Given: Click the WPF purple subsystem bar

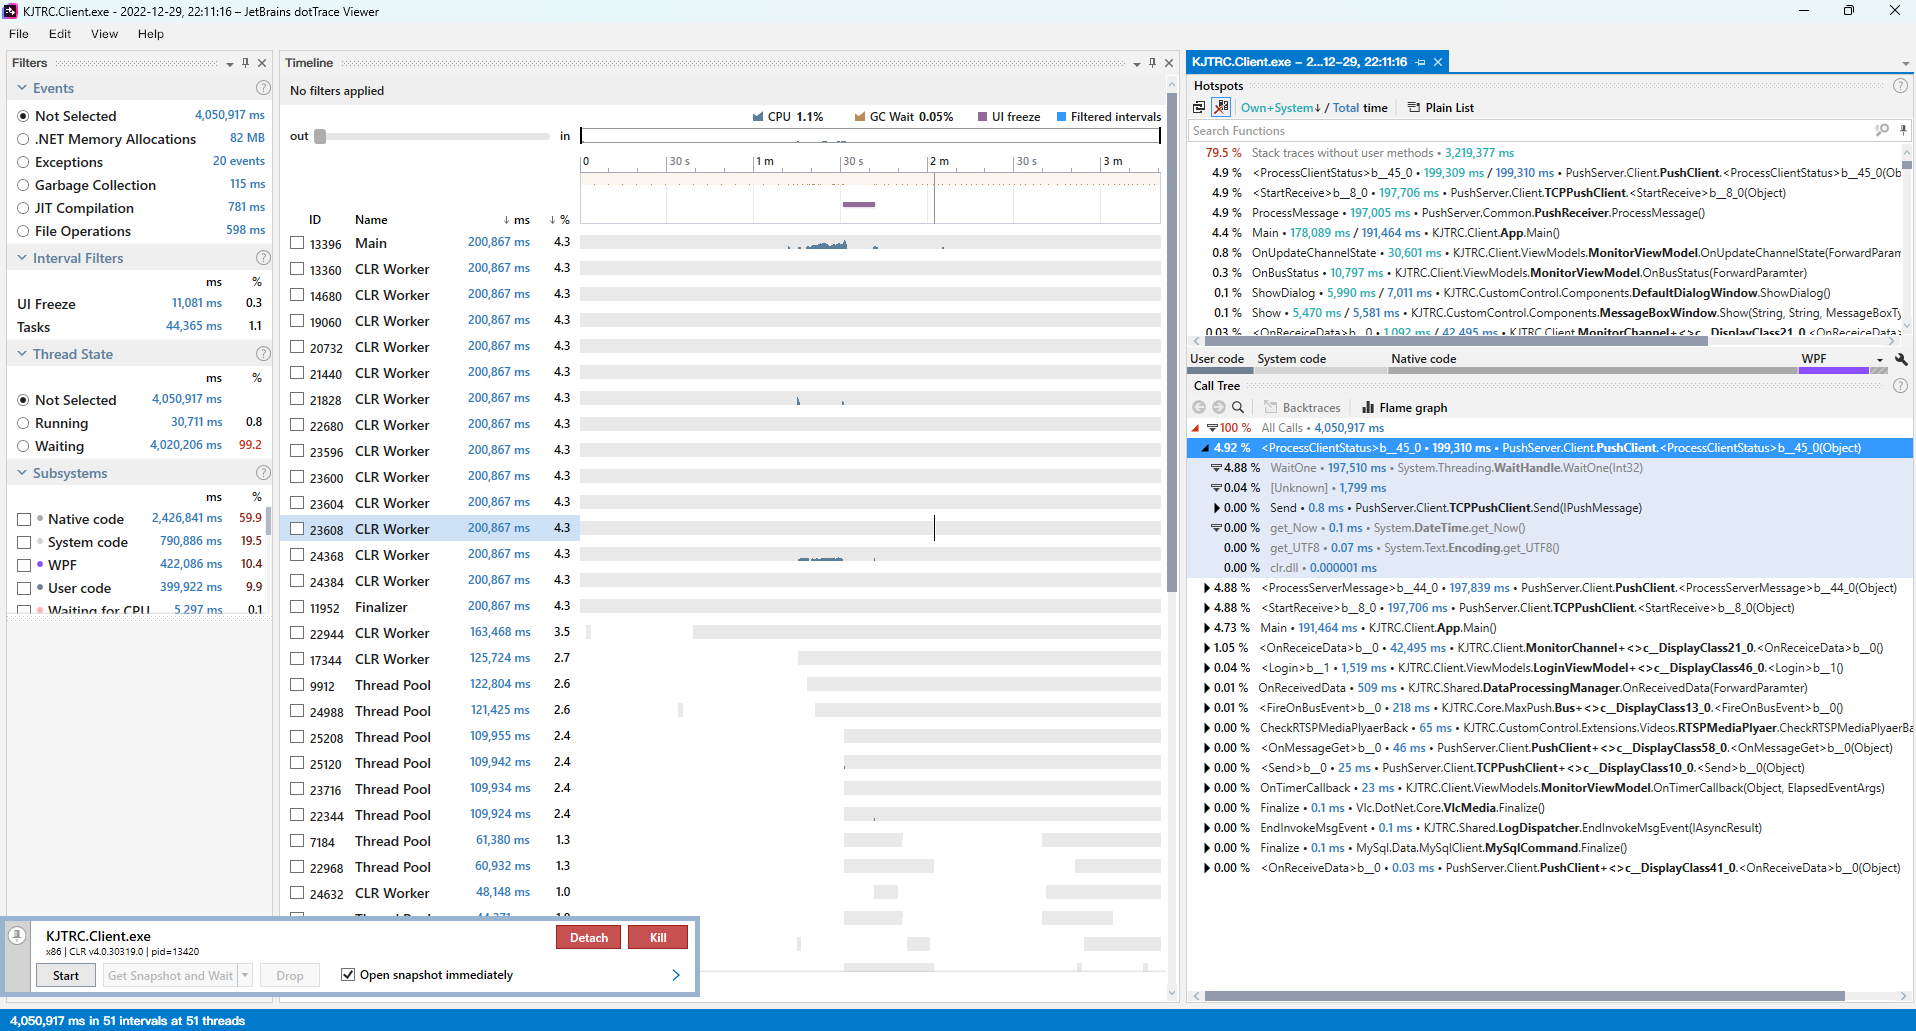Looking at the screenshot, I should (1834, 371).
